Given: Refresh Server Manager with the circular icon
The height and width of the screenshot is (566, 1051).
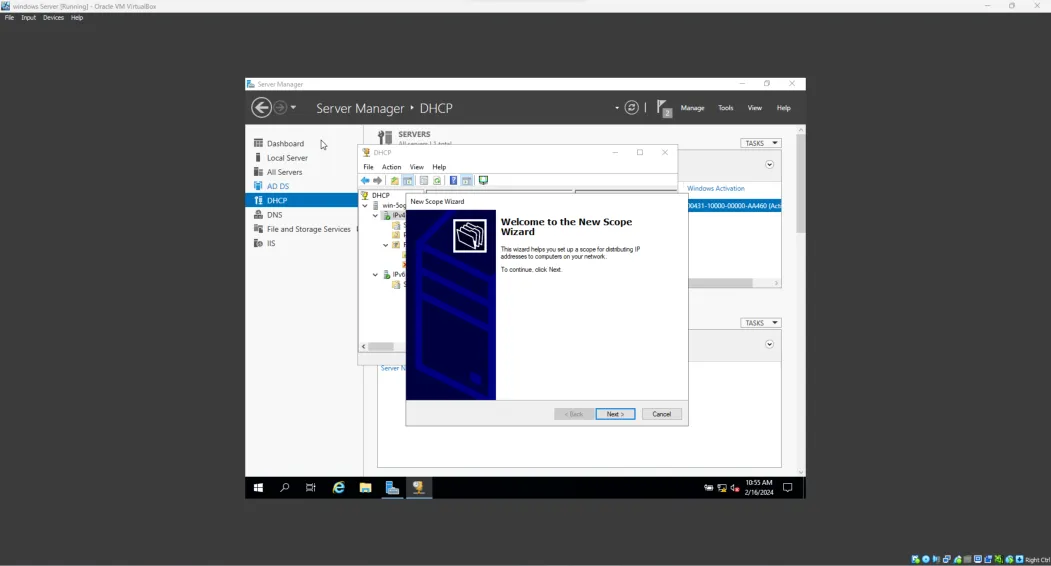Looking at the screenshot, I should 631,107.
